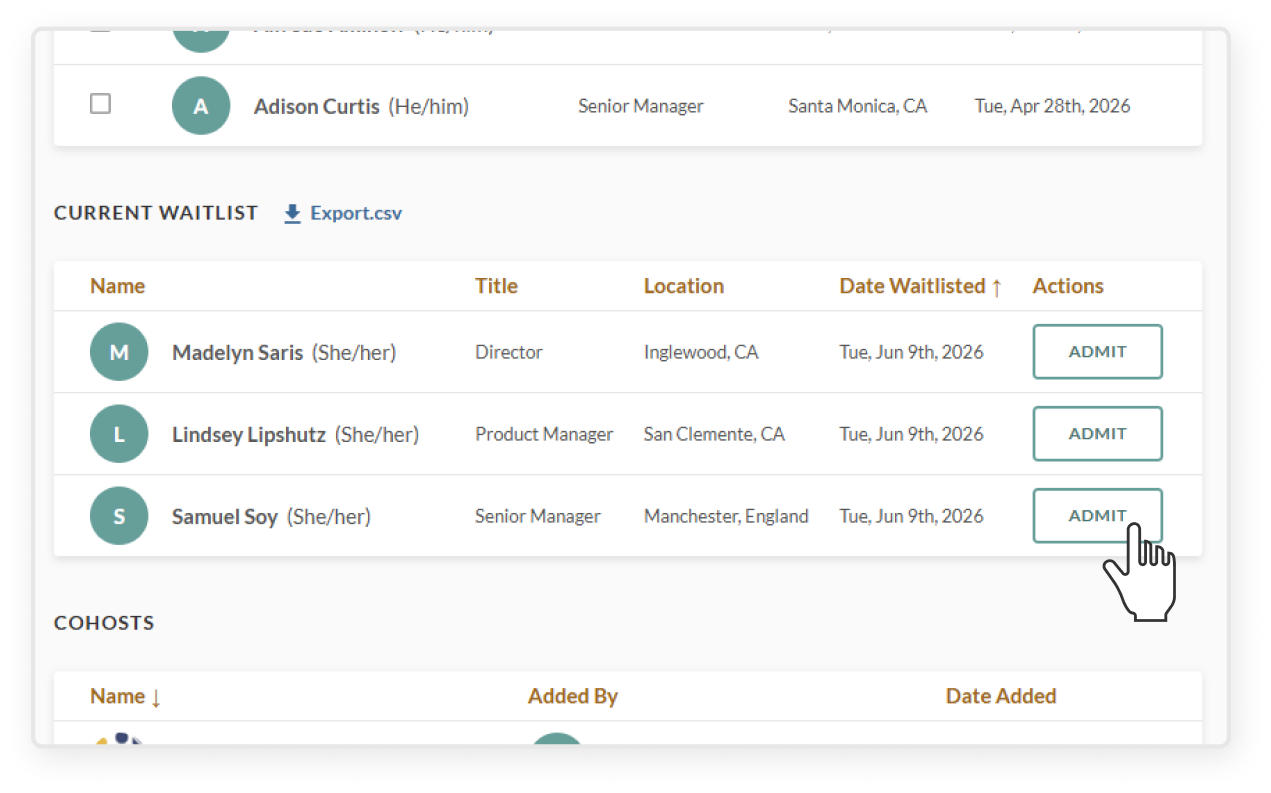Image resolution: width=1271 pixels, height=793 pixels.
Task: Toggle sort on Date Waitlisted header
Action: coord(921,286)
